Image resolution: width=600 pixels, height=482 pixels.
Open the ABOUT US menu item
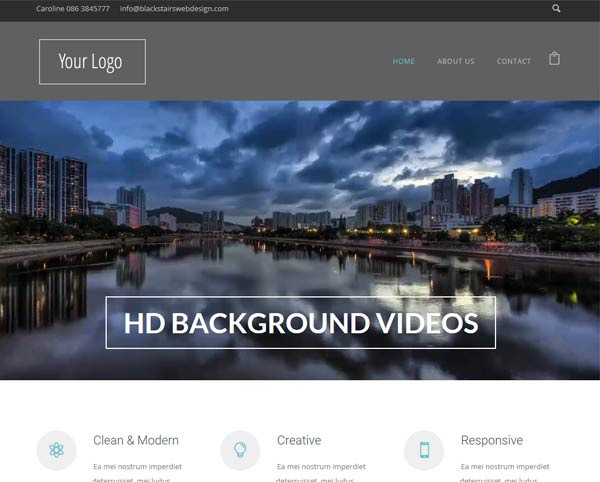[456, 61]
